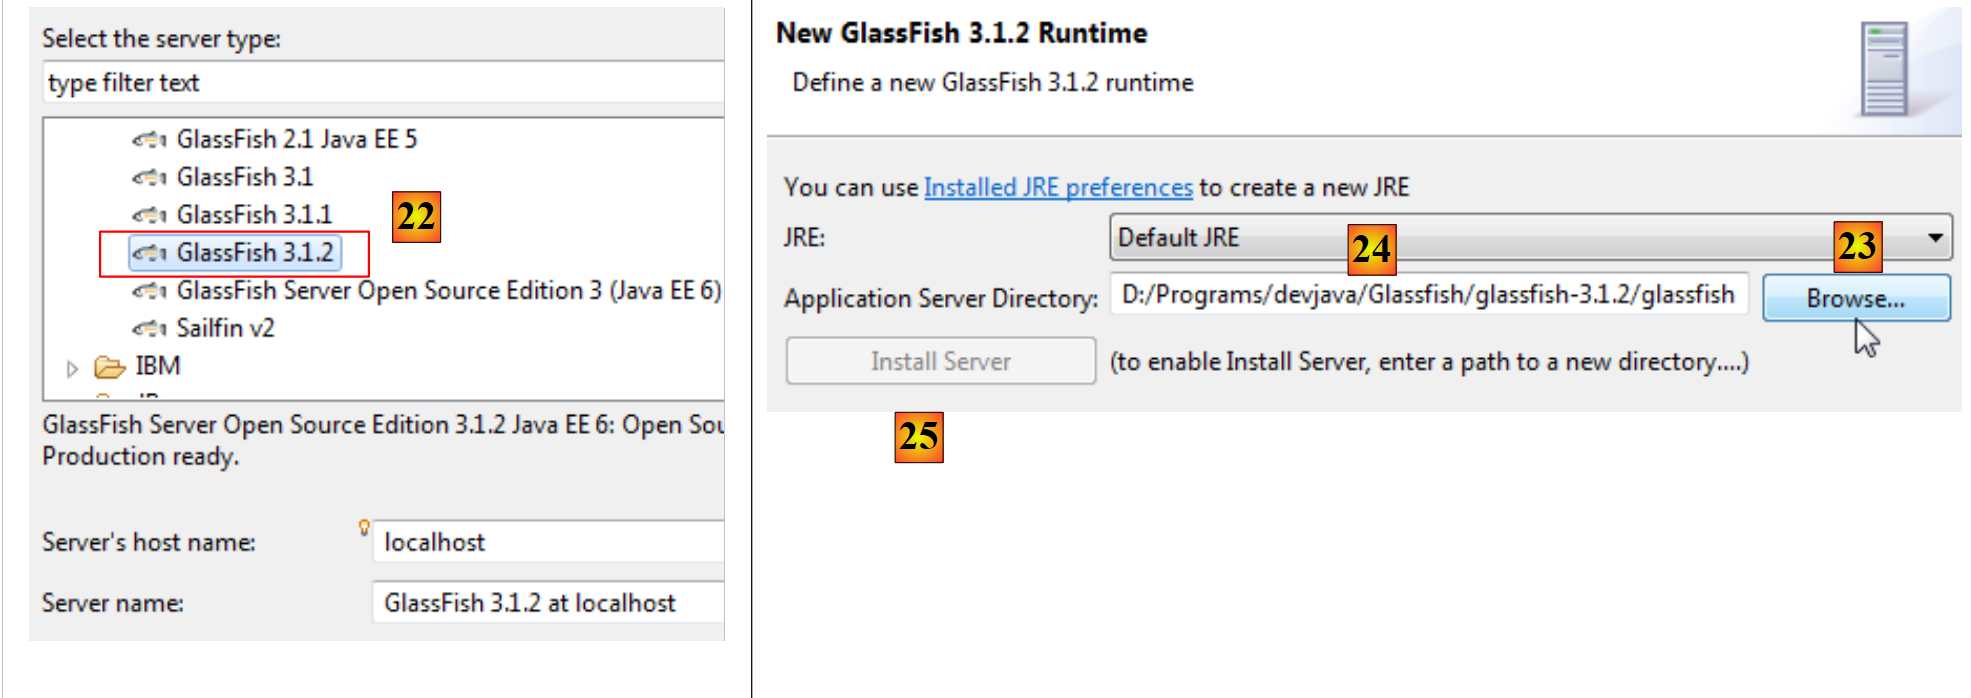Click the IBM folder icon
Screen dimensions: 1971x698
pos(109,367)
